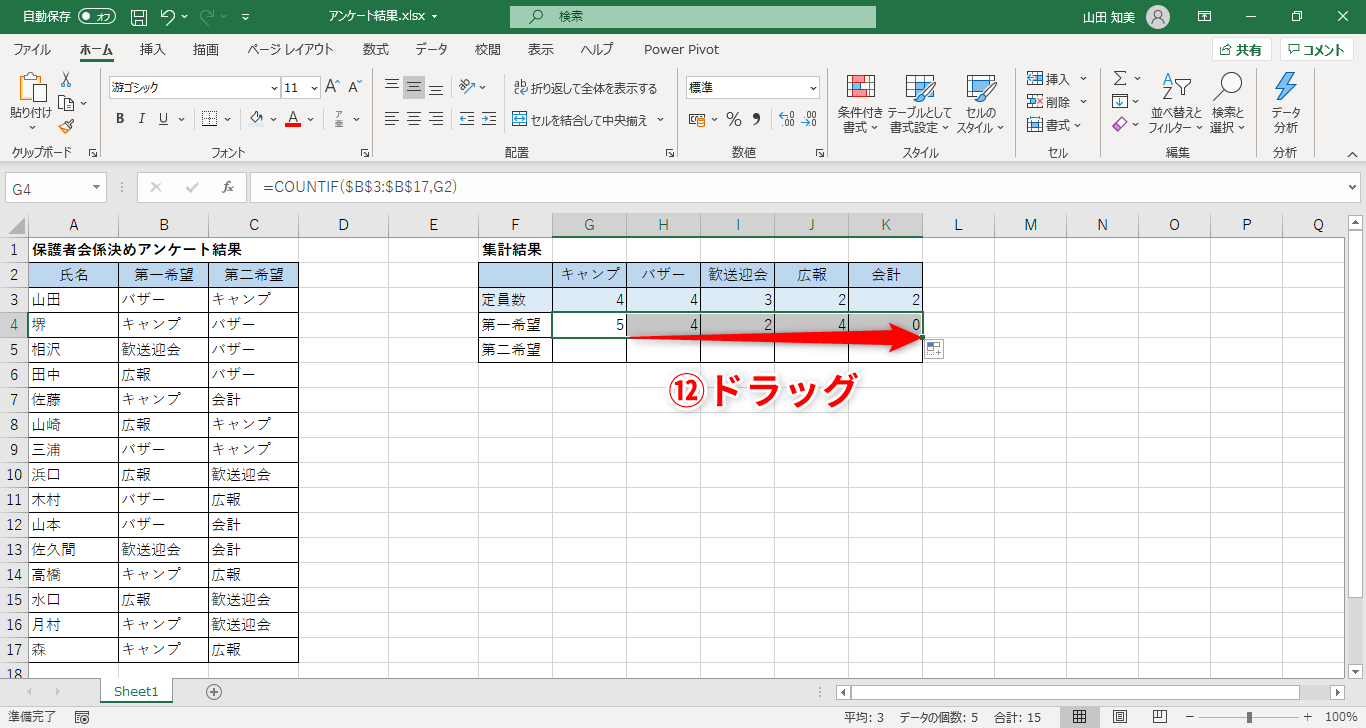Open 書式 cell format menu

click(x=1056, y=125)
